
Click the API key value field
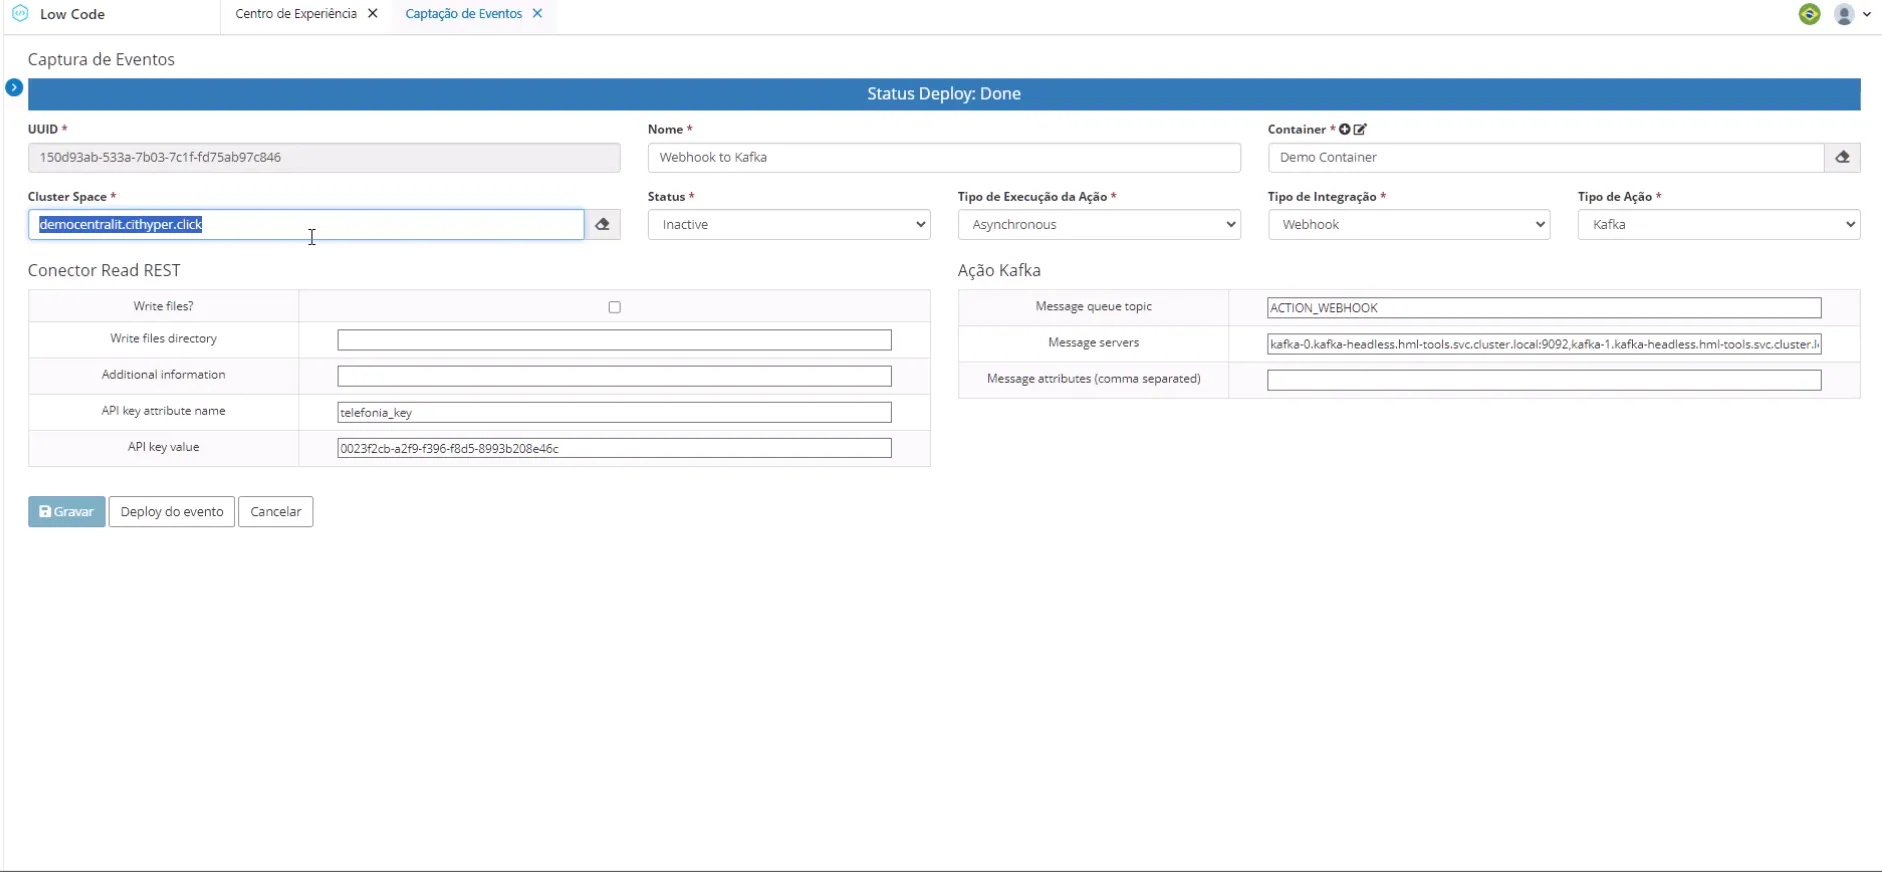pyautogui.click(x=614, y=448)
